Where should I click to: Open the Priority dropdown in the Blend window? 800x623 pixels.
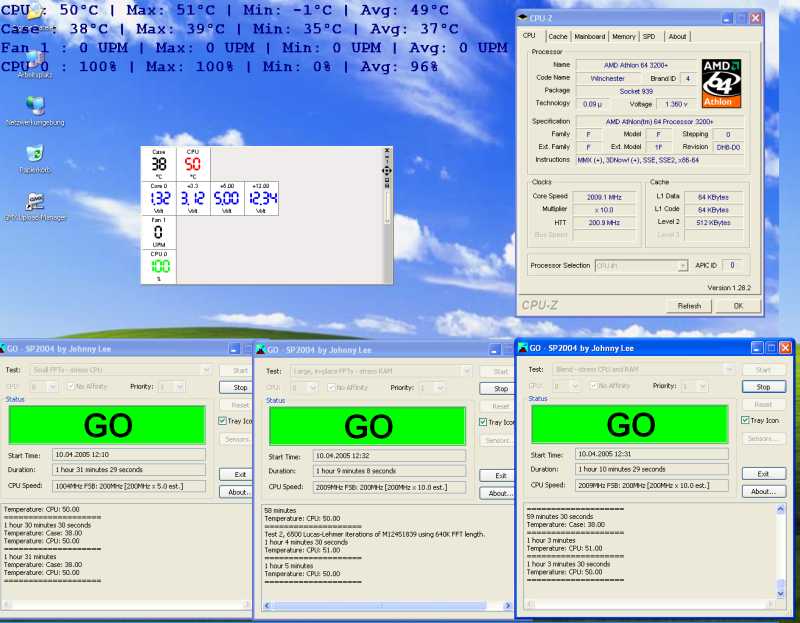(x=694, y=386)
